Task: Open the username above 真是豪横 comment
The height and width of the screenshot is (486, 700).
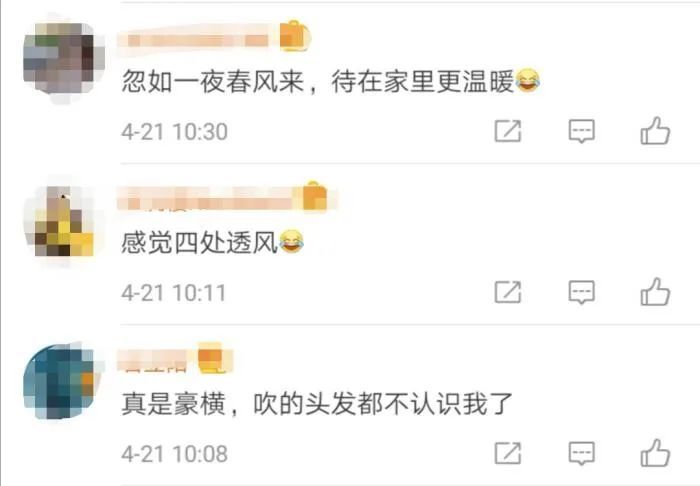Action: pos(156,360)
